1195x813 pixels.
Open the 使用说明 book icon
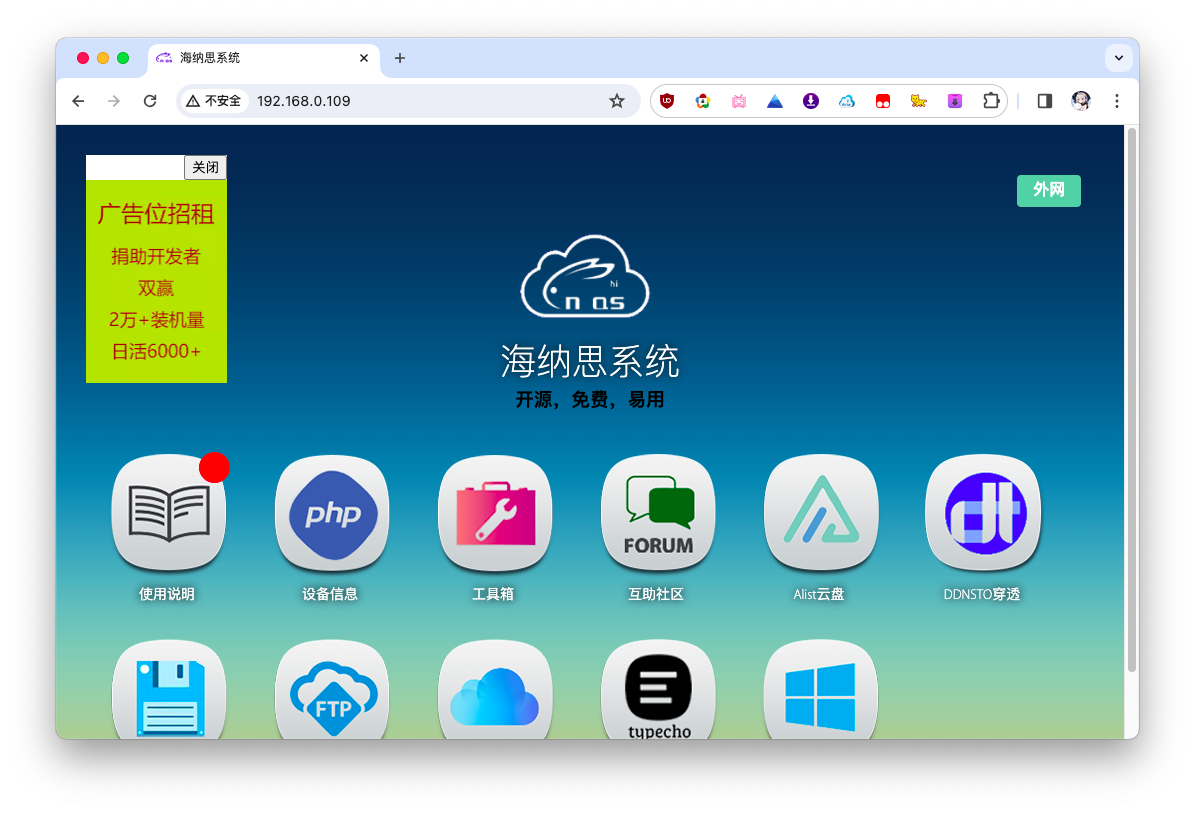click(x=168, y=513)
